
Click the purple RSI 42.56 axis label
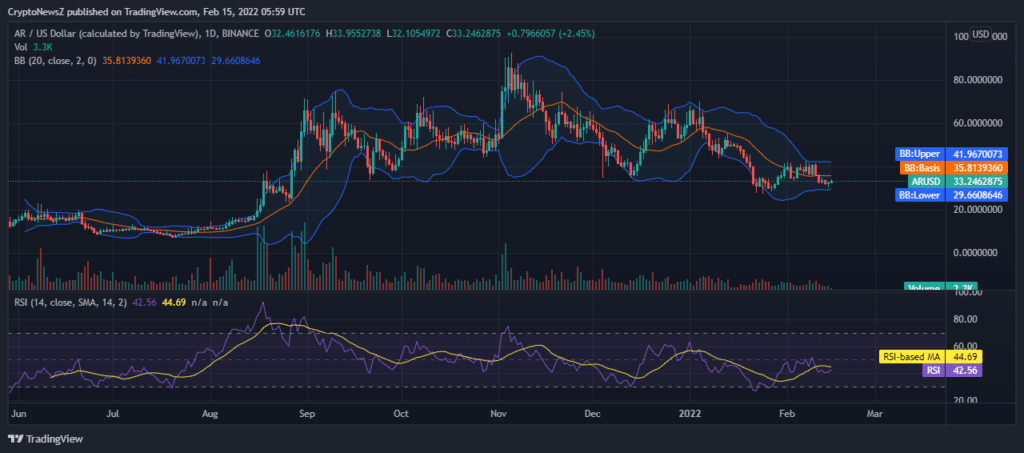(x=953, y=370)
